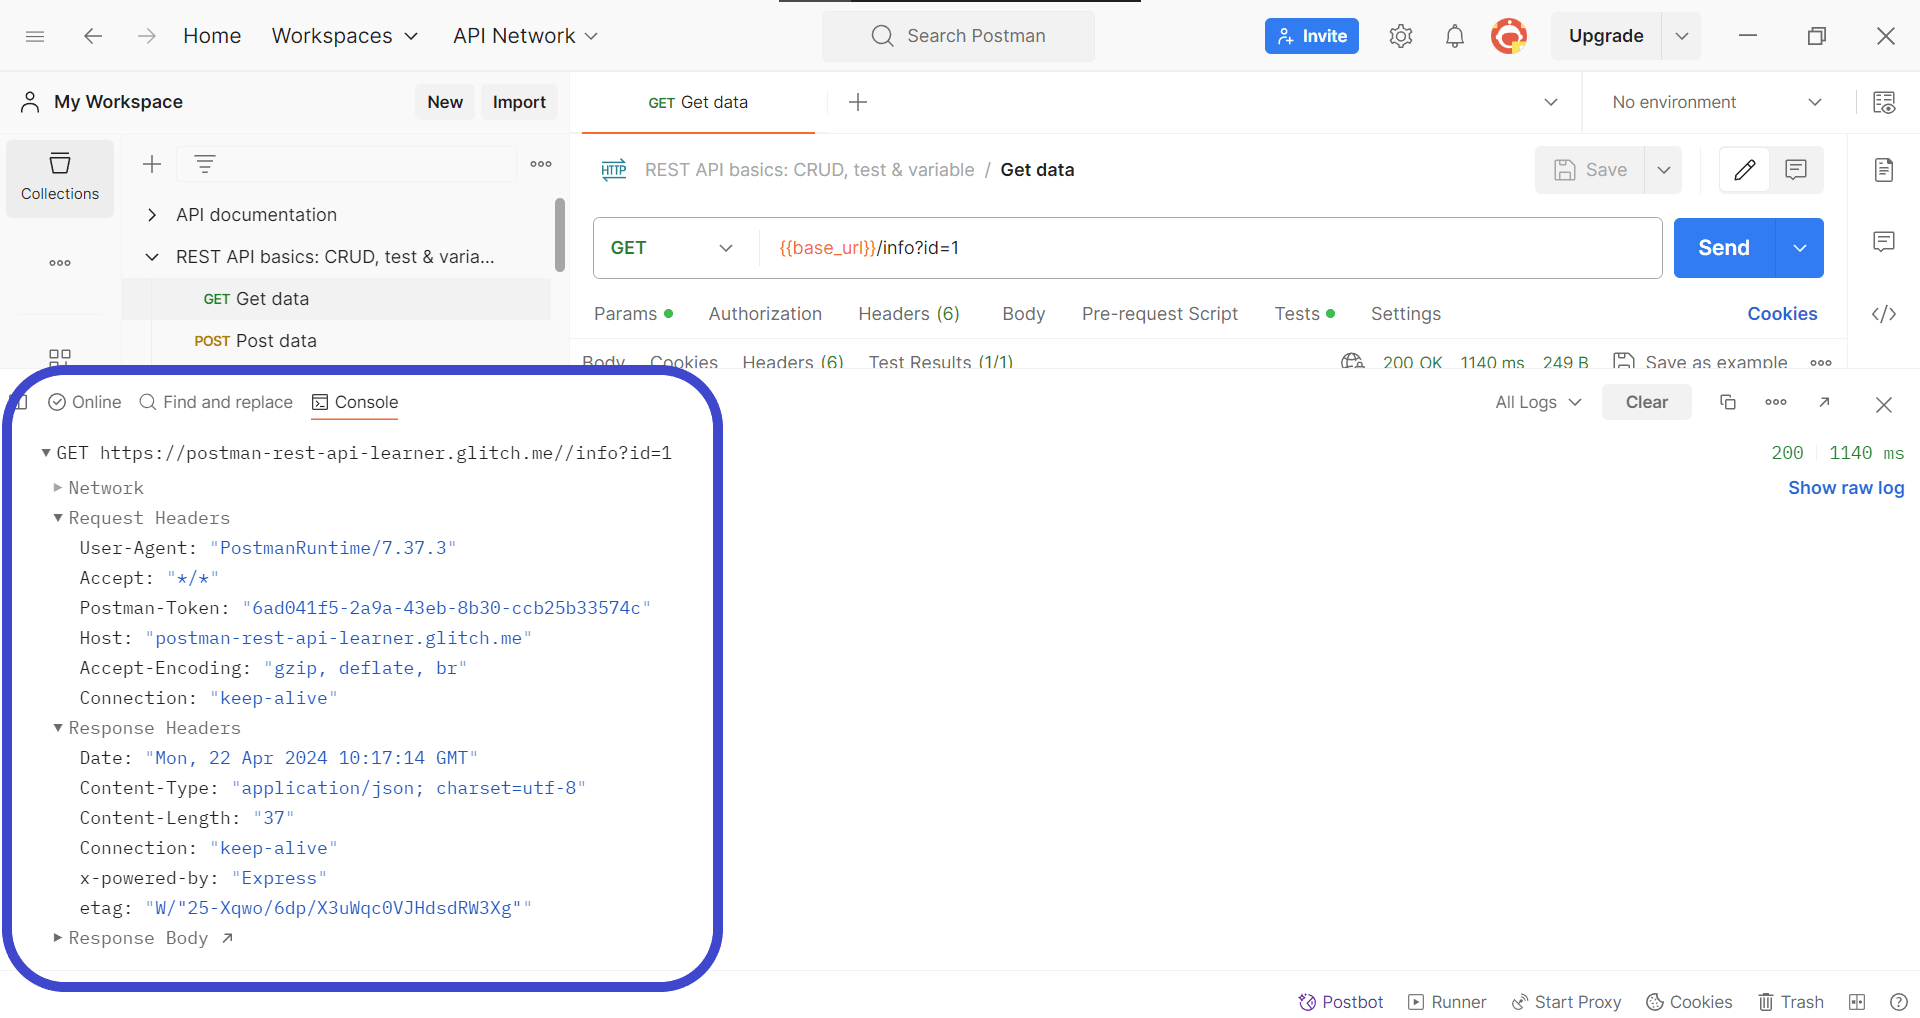
Task: Open more sidebar items dots
Action: tap(60, 263)
